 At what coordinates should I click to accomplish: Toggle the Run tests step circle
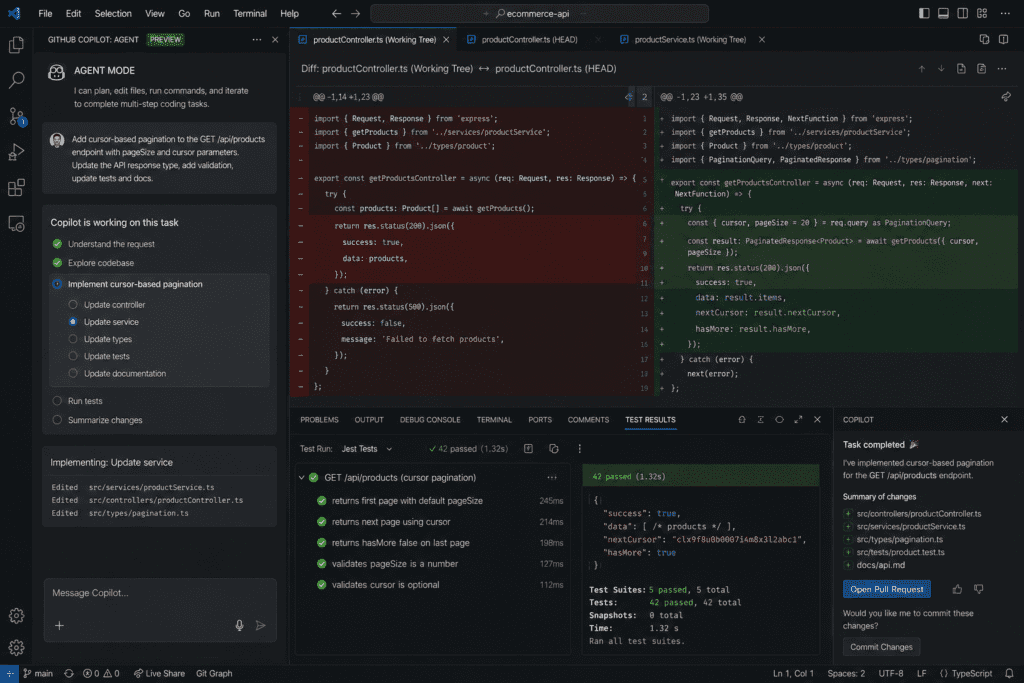click(57, 401)
